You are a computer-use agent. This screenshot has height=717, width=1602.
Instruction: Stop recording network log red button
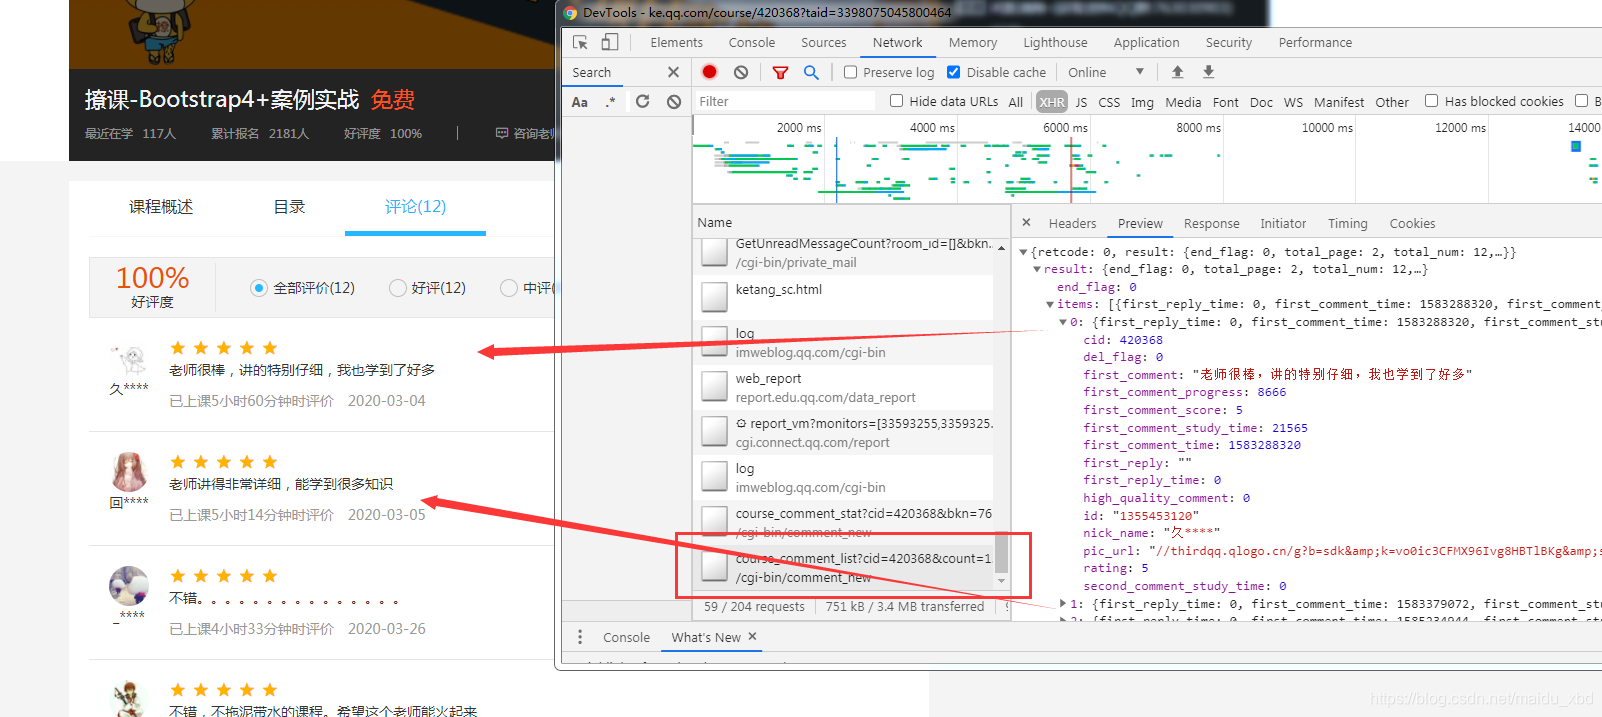[709, 72]
